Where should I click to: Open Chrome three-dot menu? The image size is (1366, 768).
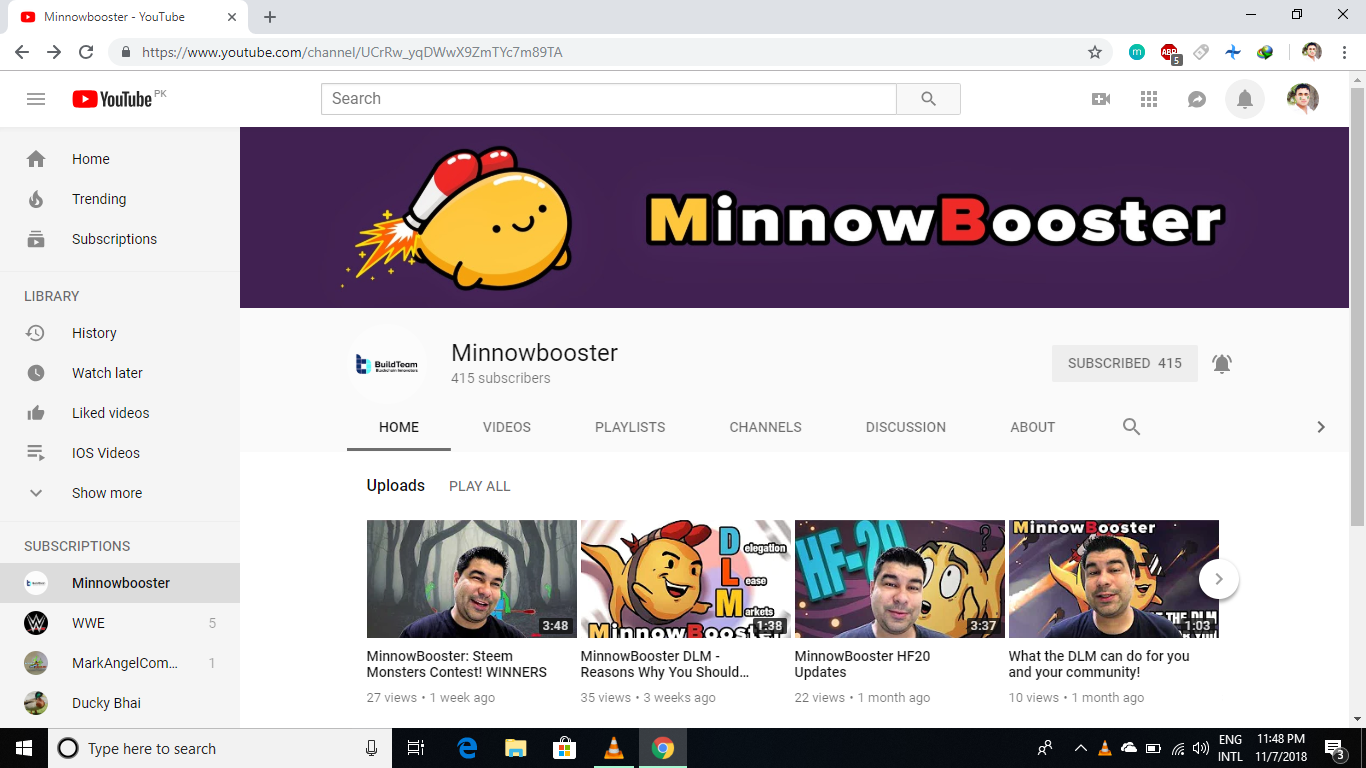(x=1345, y=52)
